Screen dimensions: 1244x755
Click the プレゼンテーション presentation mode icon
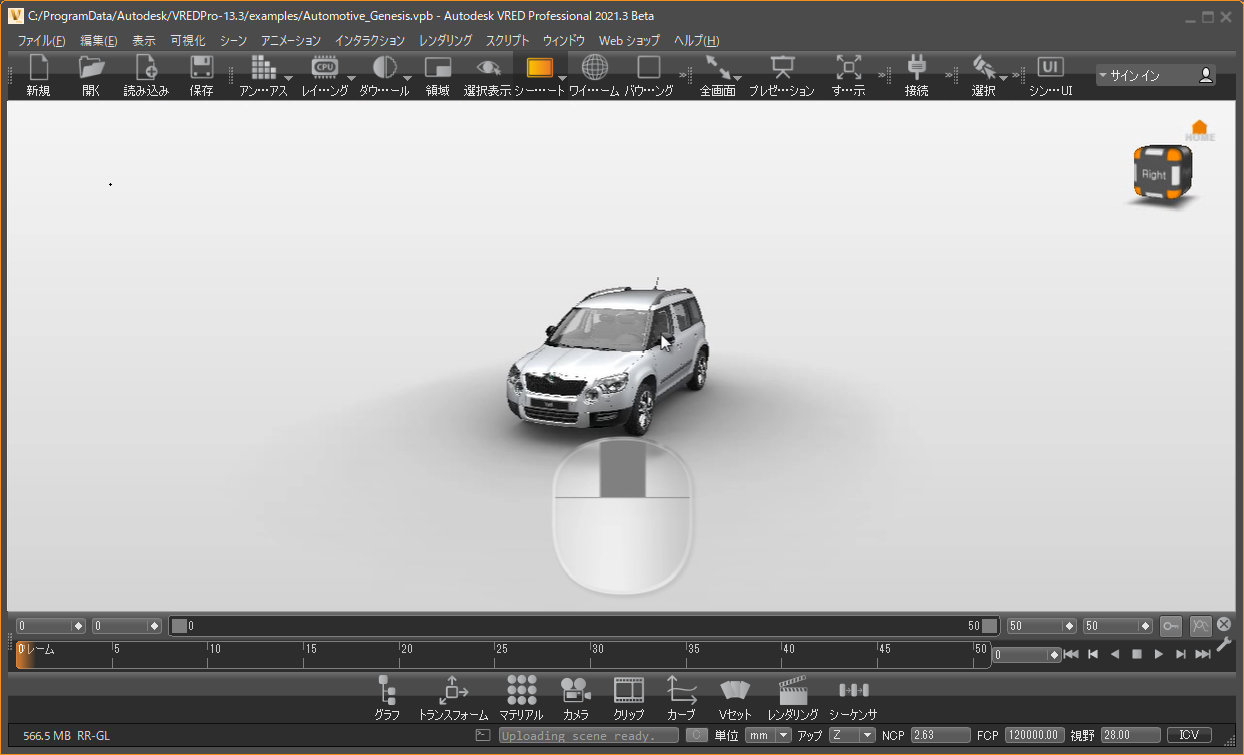click(x=782, y=67)
